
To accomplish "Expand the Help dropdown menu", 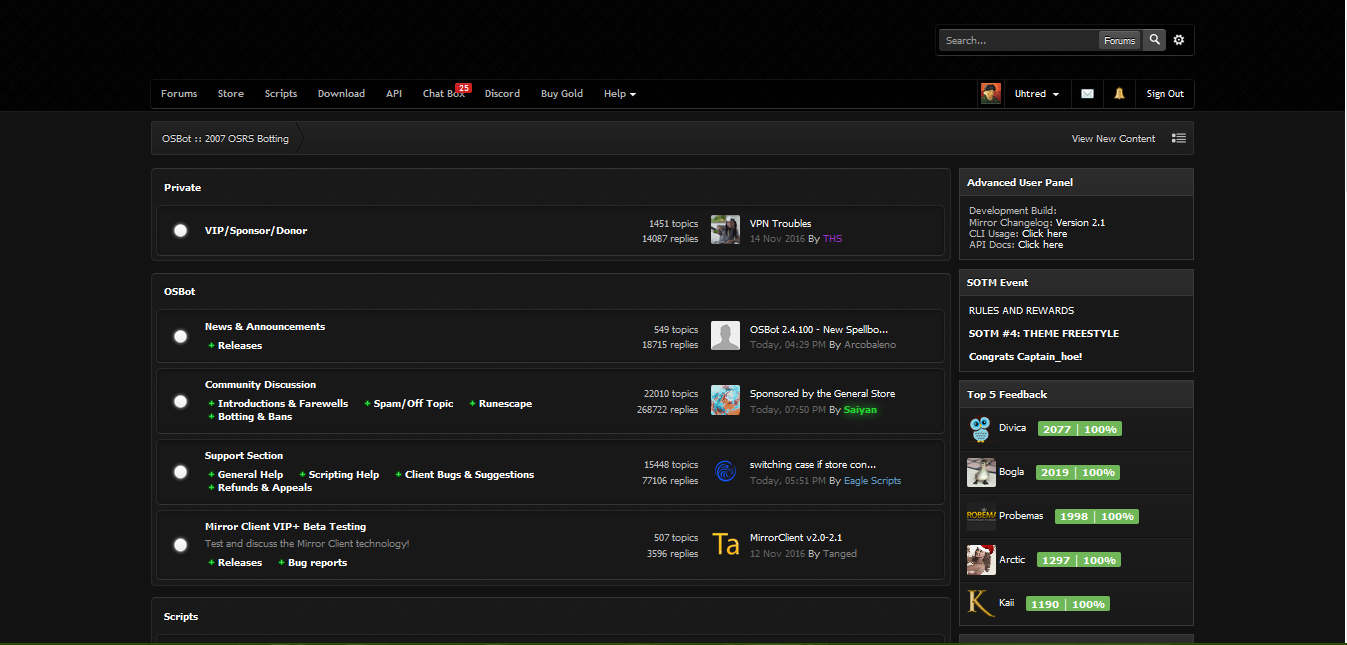I will (x=619, y=94).
